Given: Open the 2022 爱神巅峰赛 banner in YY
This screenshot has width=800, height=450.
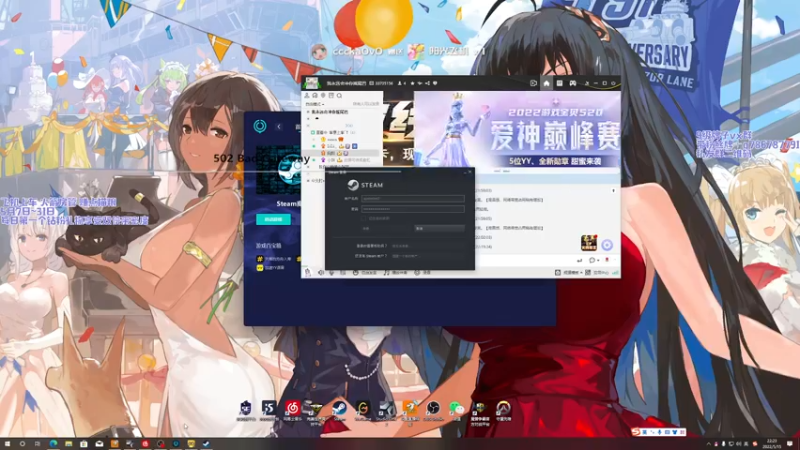Looking at the screenshot, I should point(517,130).
